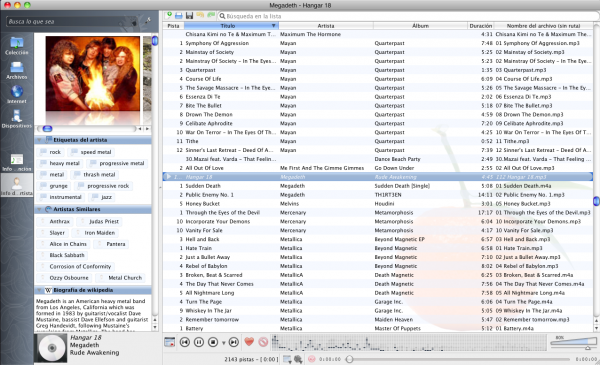
Task: Skip to the next track
Action: [234, 342]
